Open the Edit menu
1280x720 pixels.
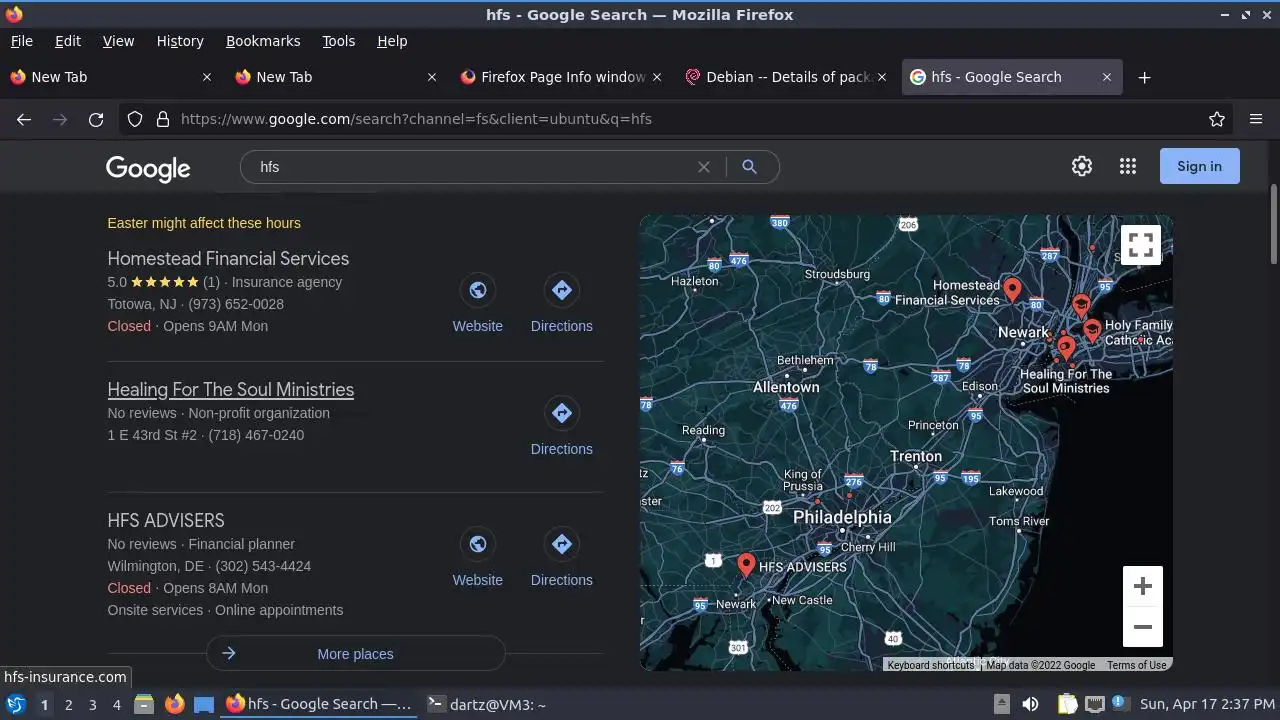click(x=68, y=41)
